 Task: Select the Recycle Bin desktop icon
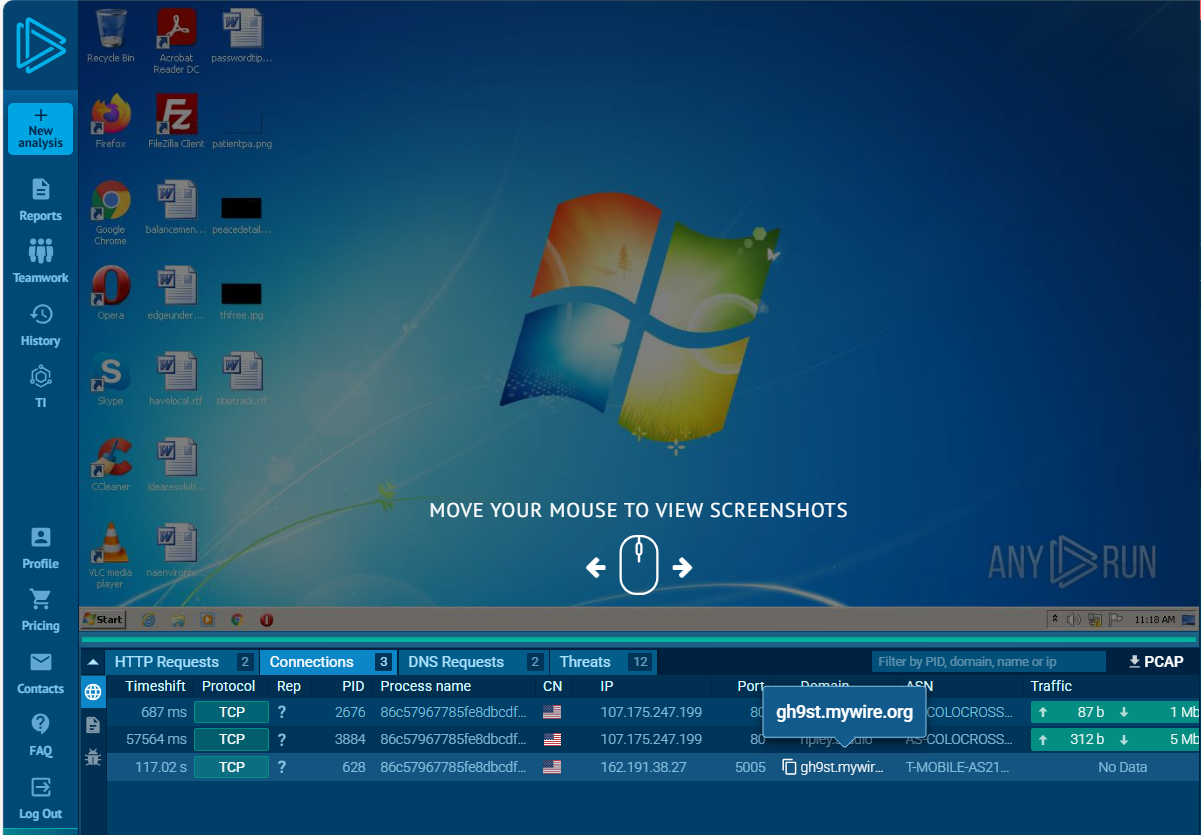110,36
